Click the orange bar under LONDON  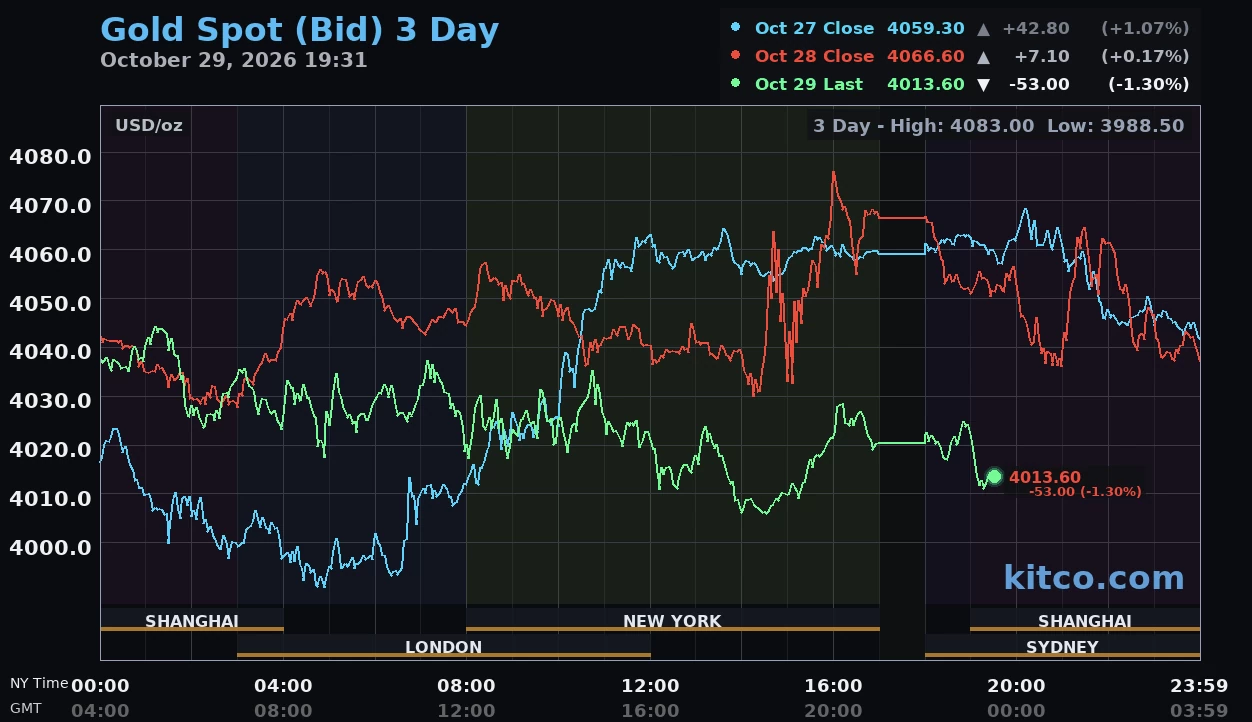click(x=444, y=655)
